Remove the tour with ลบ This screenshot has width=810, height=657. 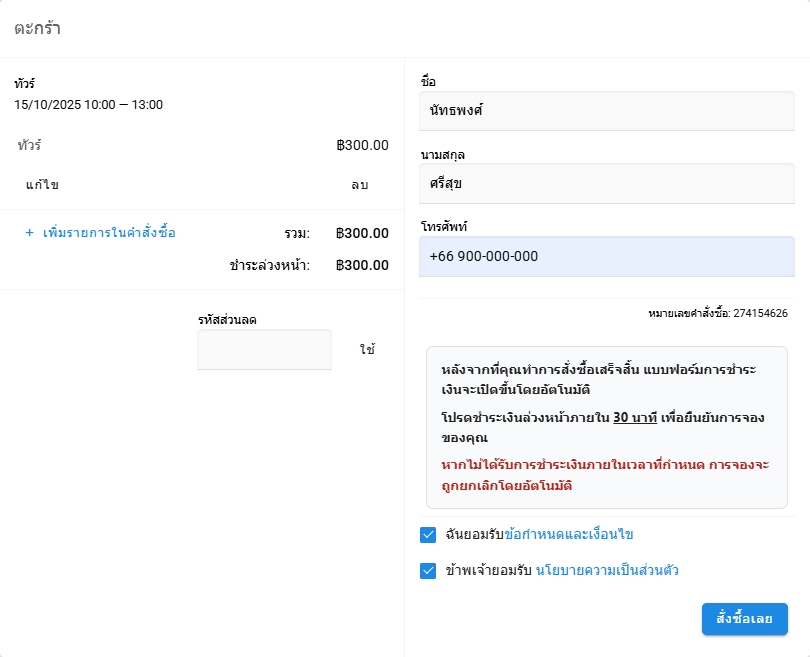[359, 185]
